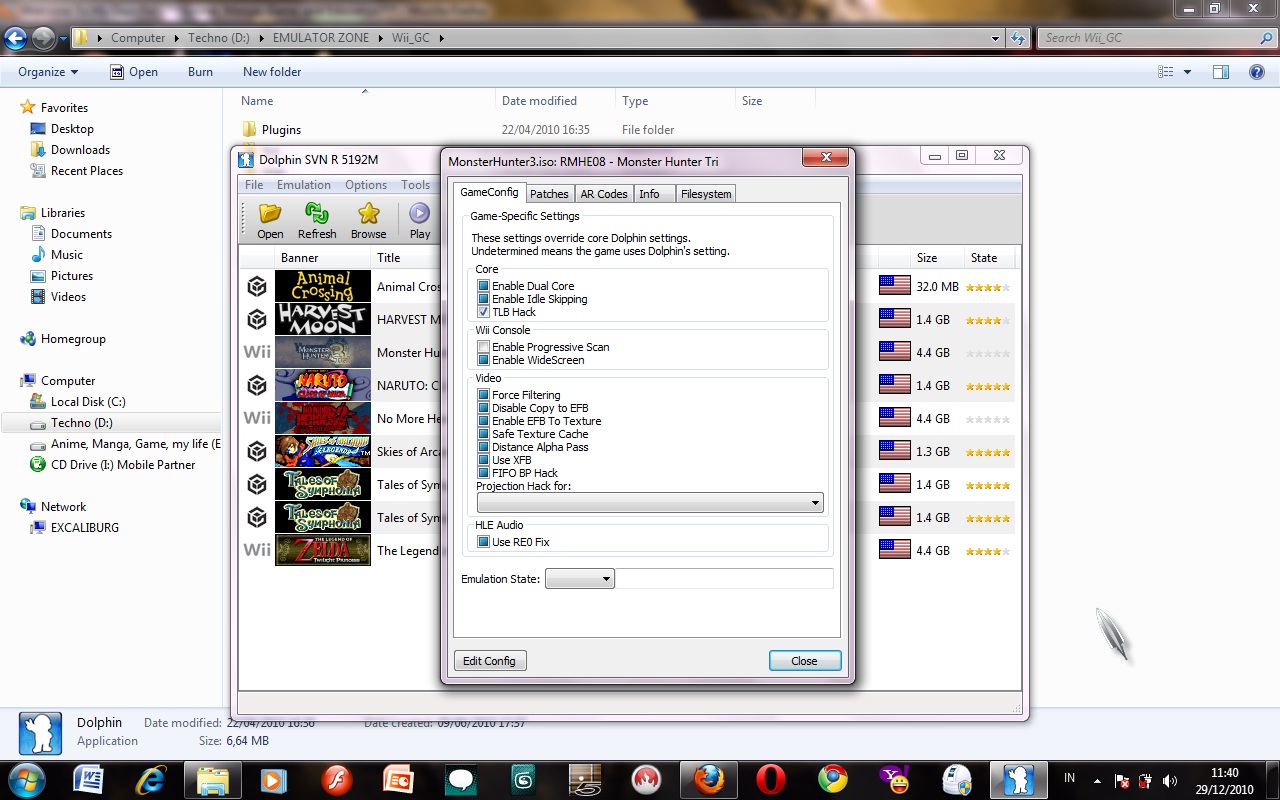
Task: Open Internet Explorer from the taskbar
Action: click(x=151, y=779)
